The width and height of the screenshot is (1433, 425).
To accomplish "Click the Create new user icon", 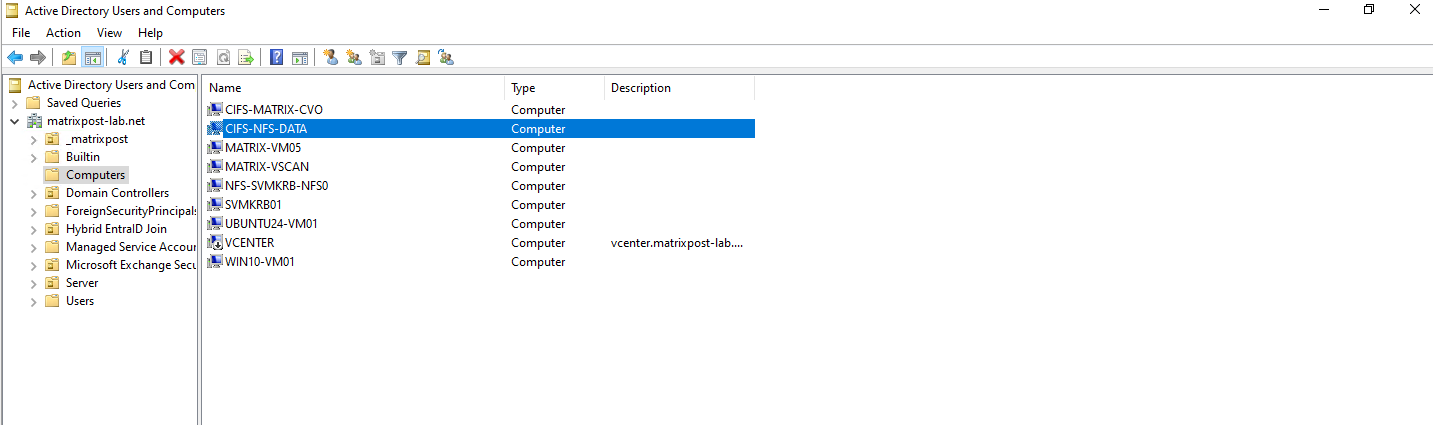I will tap(331, 58).
